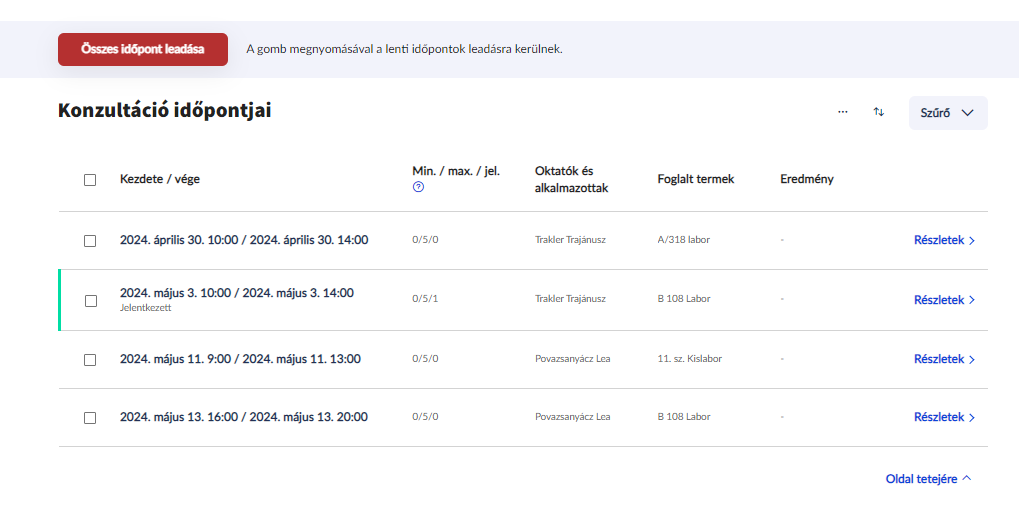The width and height of the screenshot is (1019, 524).
Task: Open Részletek for the május 3. appointment
Action: (944, 300)
